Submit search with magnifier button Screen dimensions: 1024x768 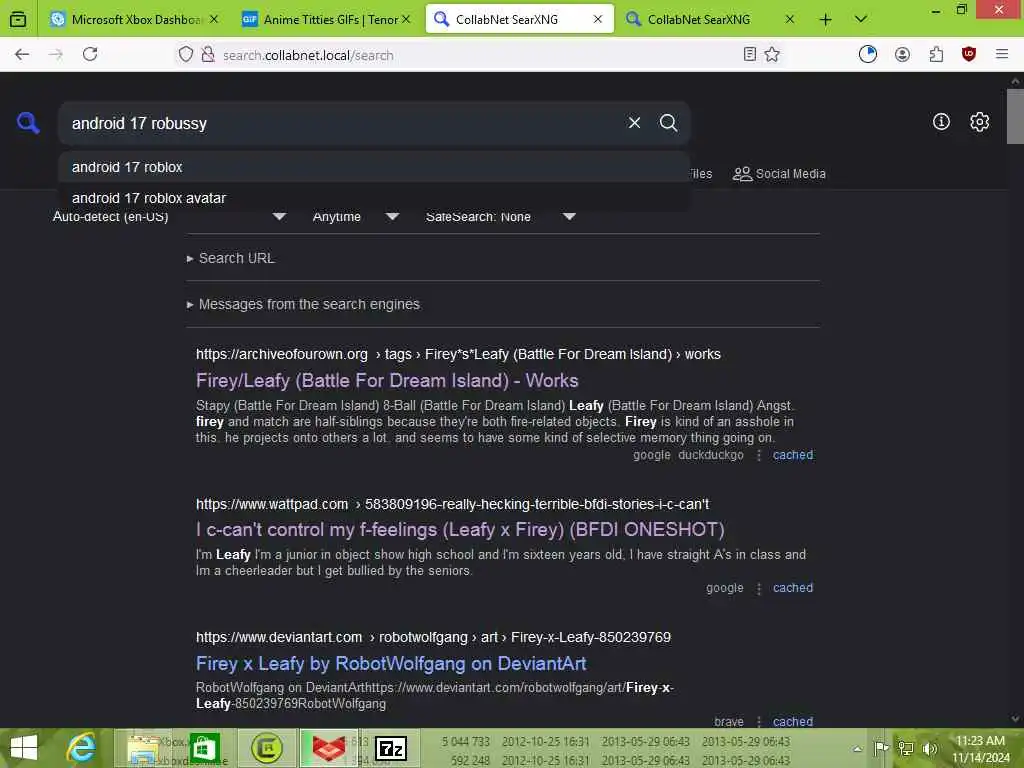coord(668,123)
